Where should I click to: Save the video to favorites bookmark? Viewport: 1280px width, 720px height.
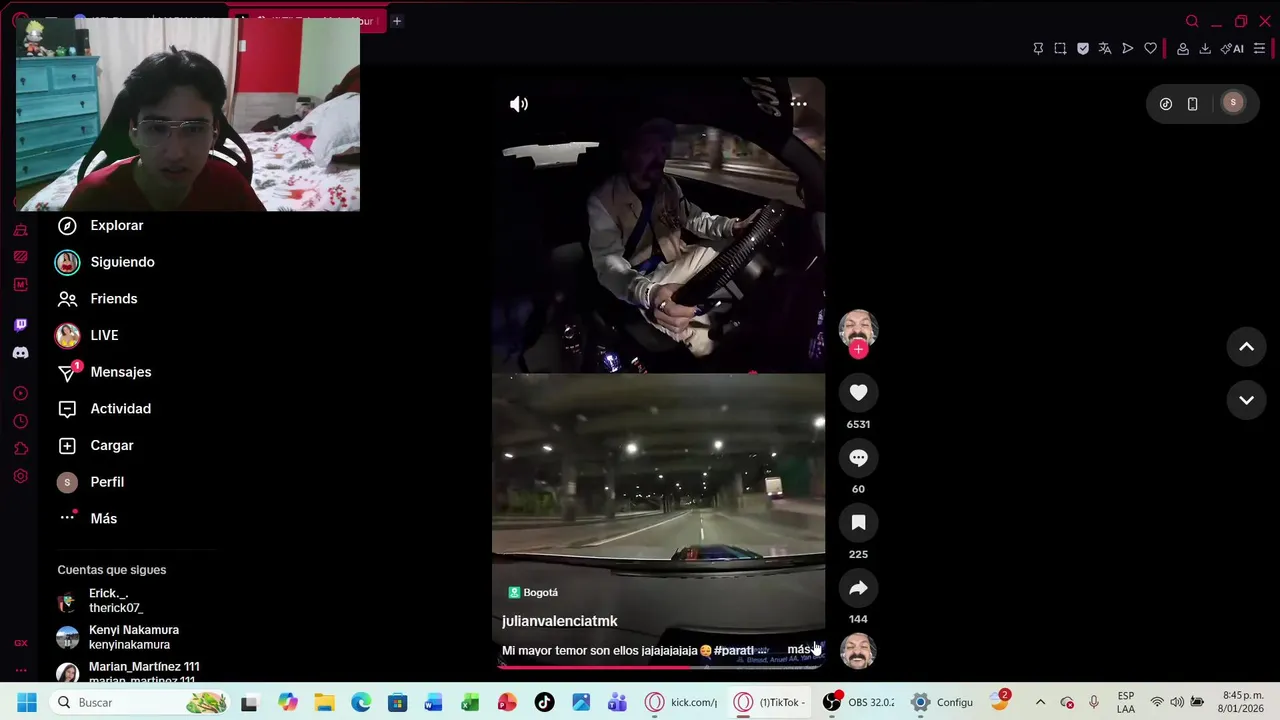tap(858, 523)
